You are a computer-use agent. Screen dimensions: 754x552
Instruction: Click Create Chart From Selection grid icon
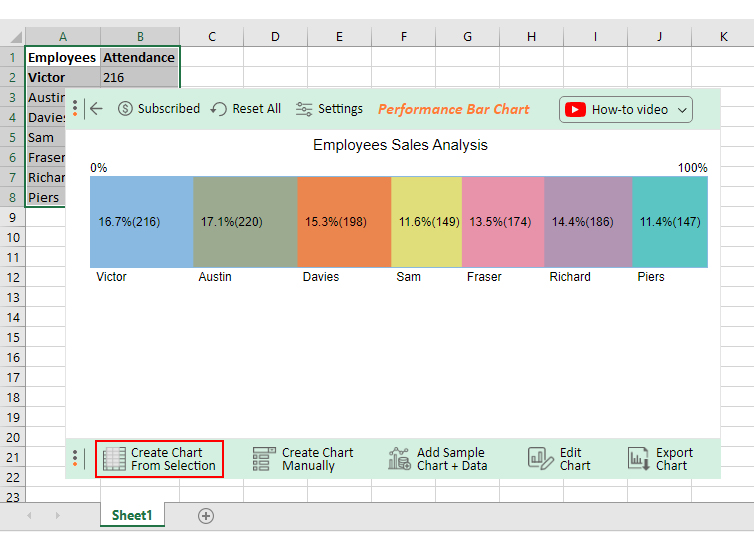click(114, 459)
